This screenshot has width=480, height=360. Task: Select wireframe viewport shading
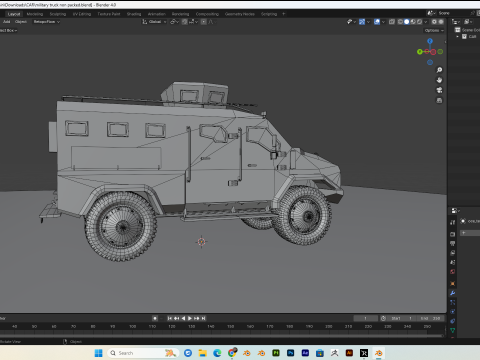(x=400, y=22)
